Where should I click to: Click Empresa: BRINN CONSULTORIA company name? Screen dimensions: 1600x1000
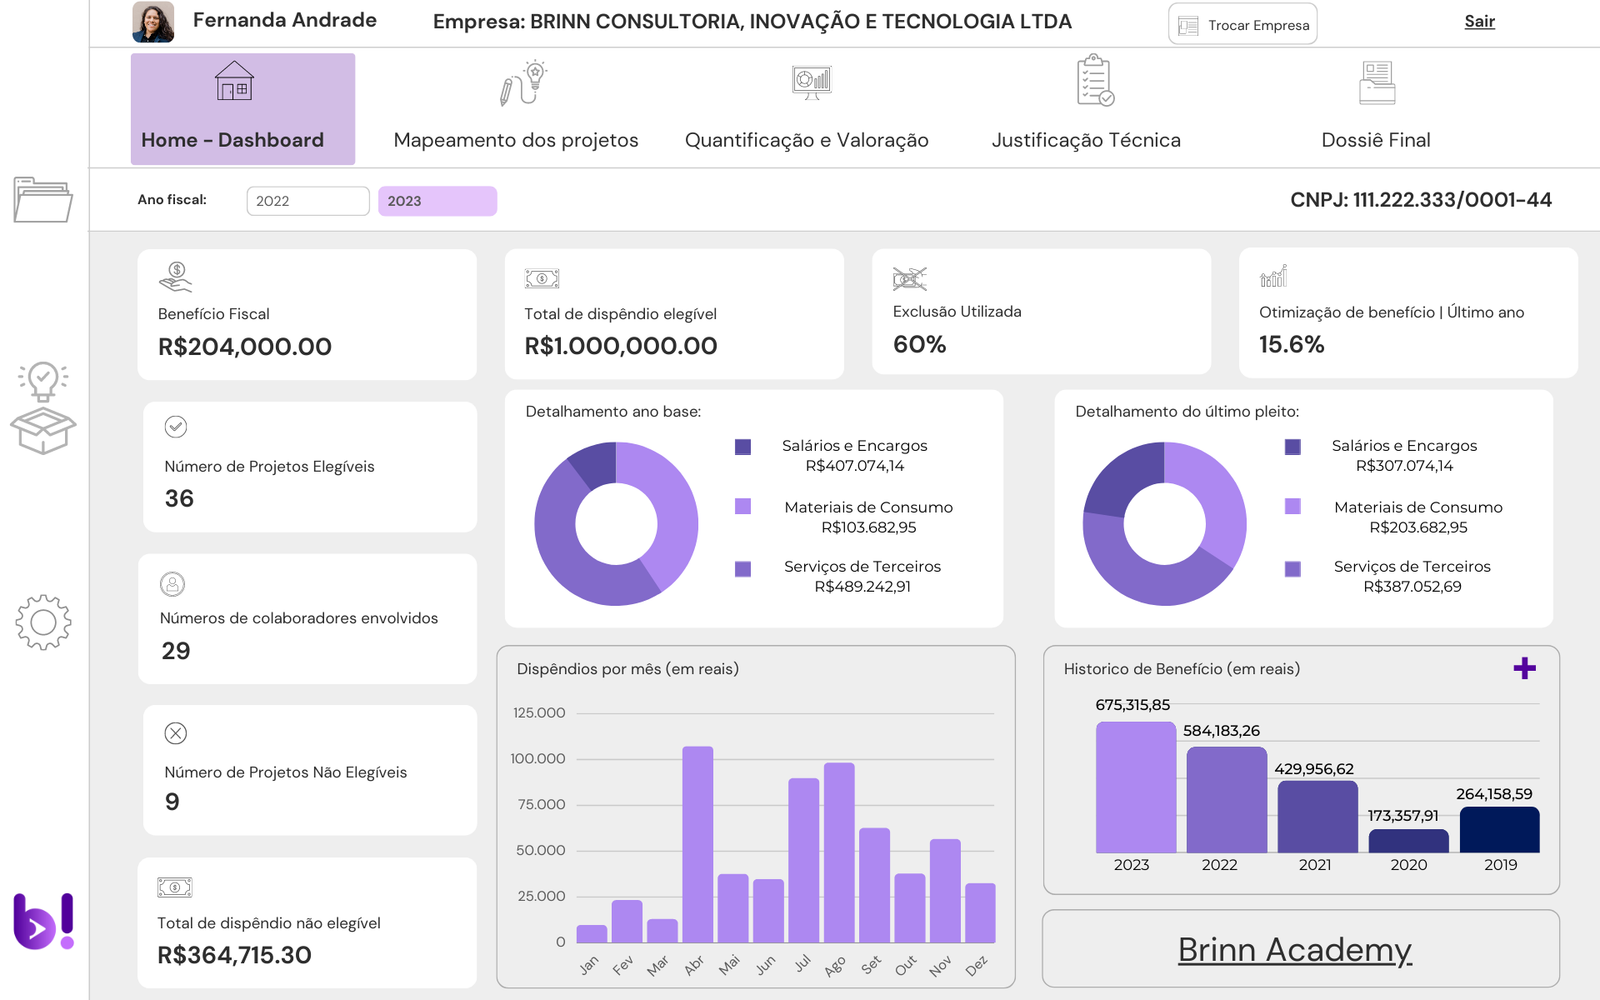(752, 22)
